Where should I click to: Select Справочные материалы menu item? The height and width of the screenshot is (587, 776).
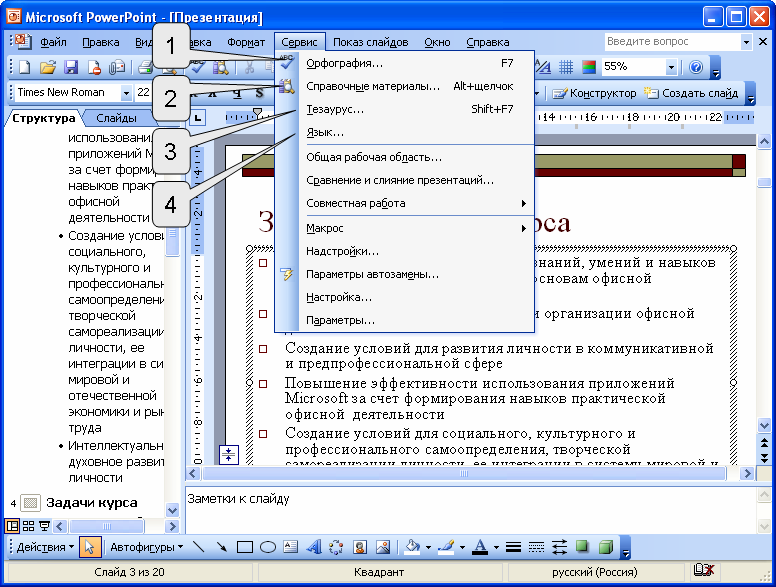click(x=405, y=86)
